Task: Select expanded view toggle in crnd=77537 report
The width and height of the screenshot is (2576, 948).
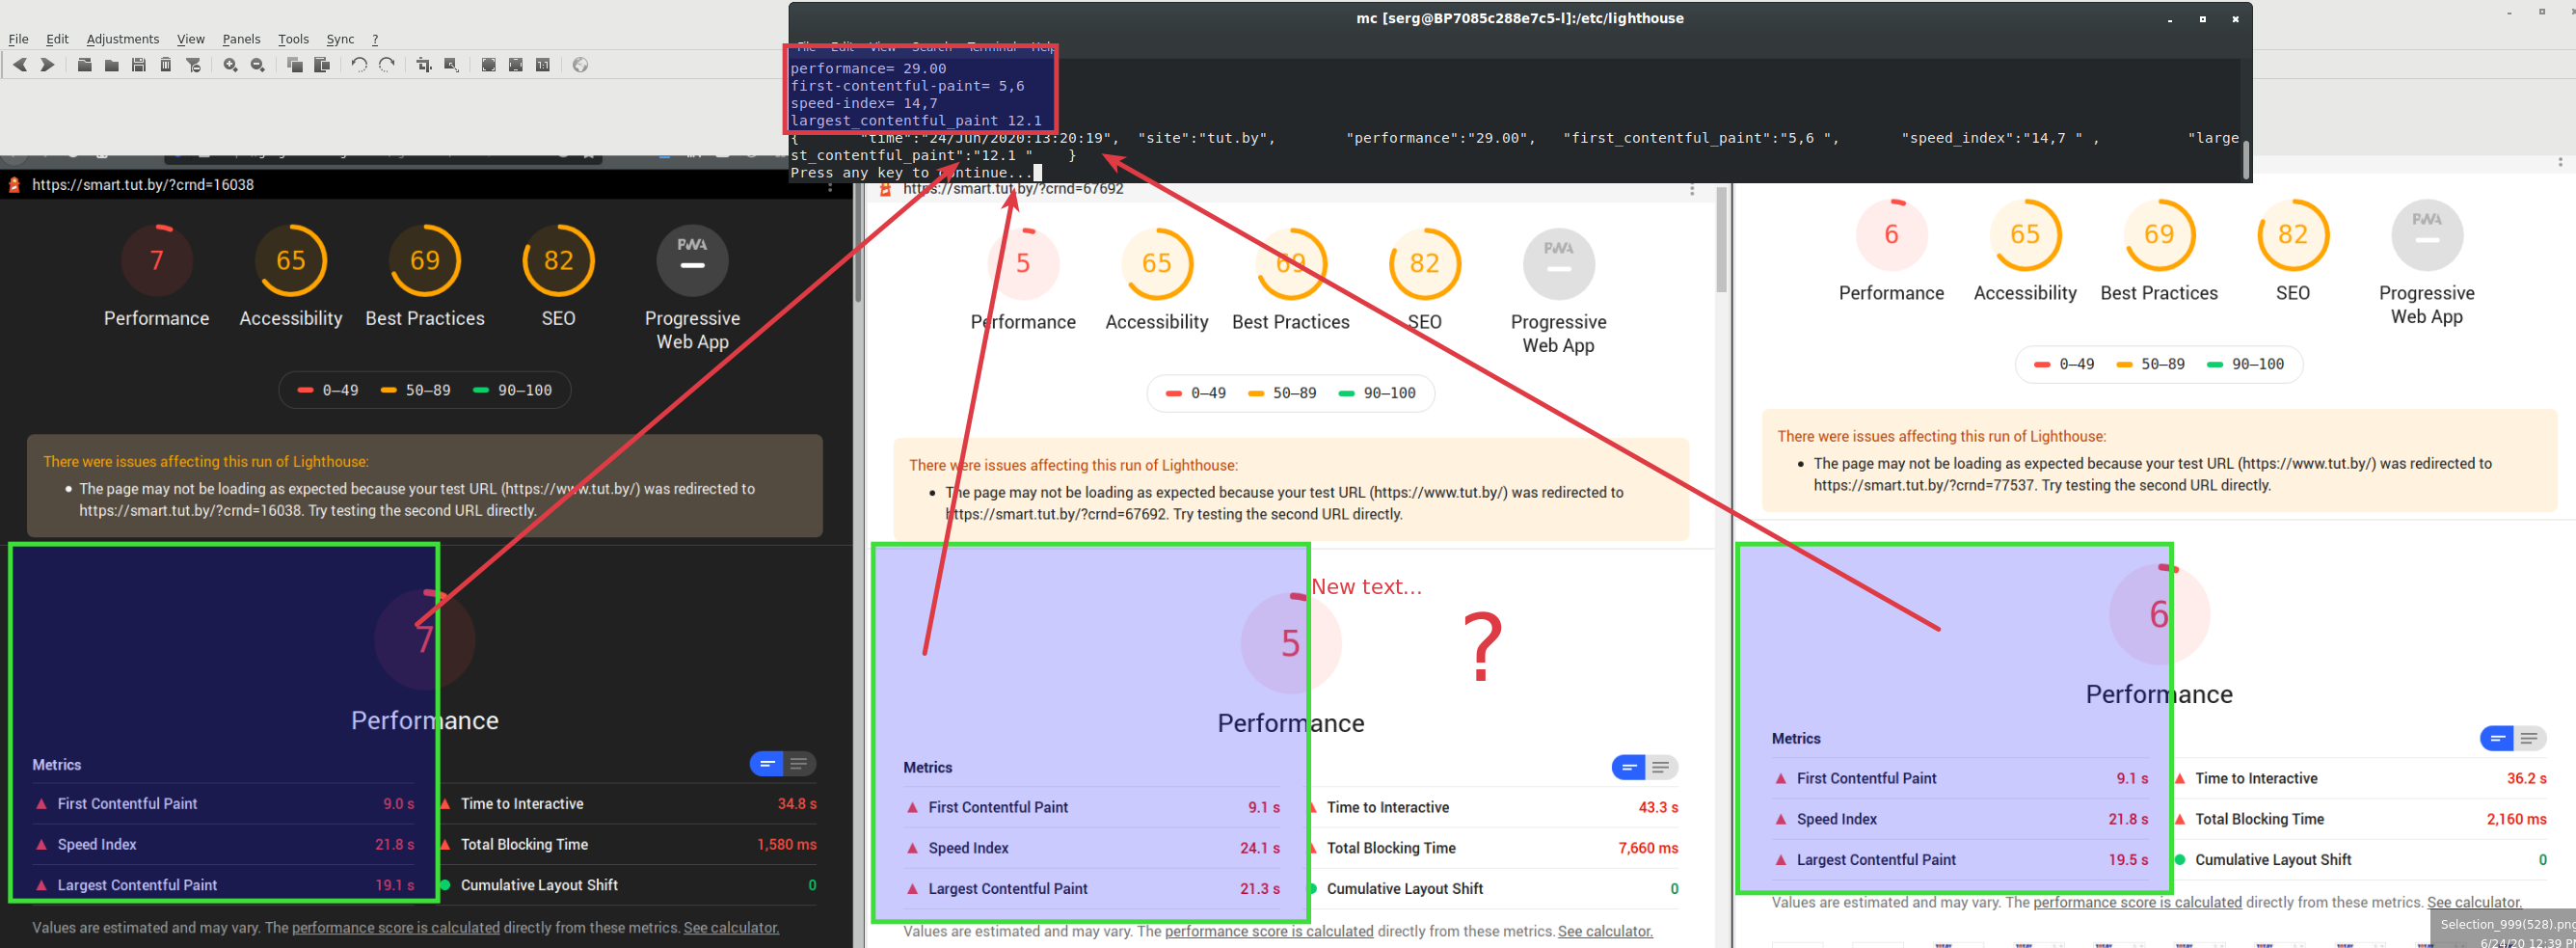Action: coord(2529,738)
